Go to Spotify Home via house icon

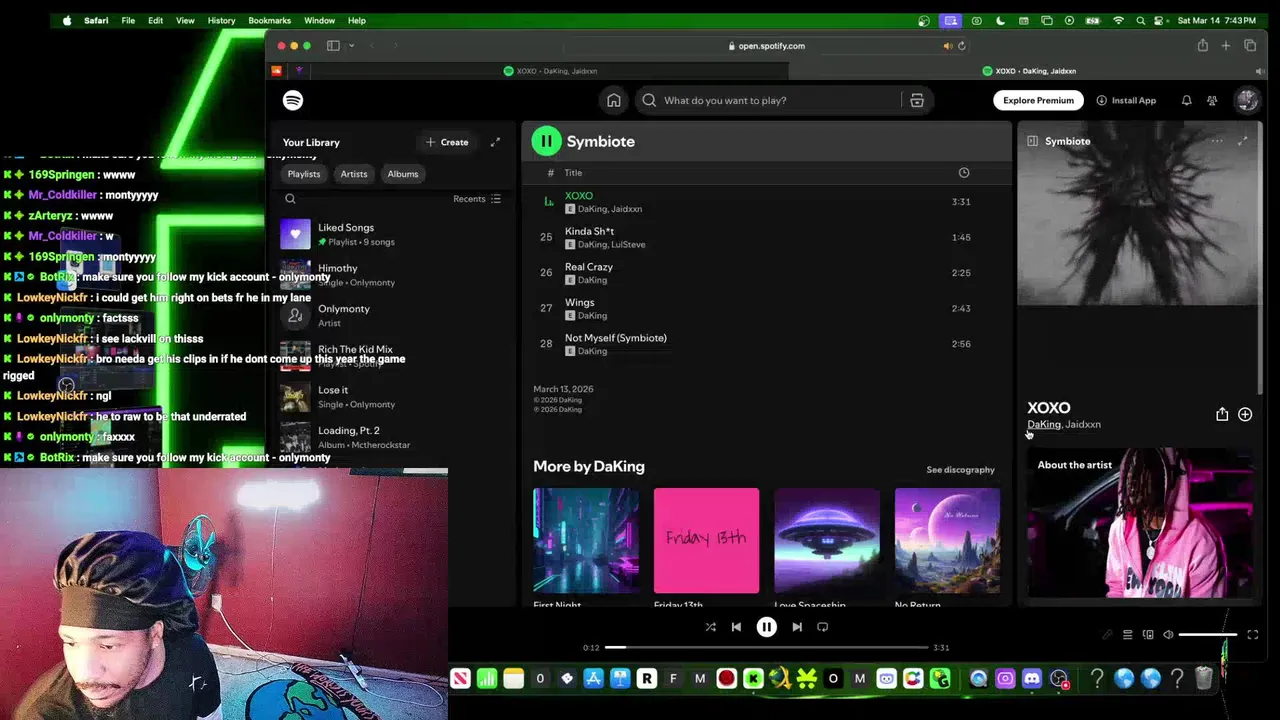click(x=614, y=100)
